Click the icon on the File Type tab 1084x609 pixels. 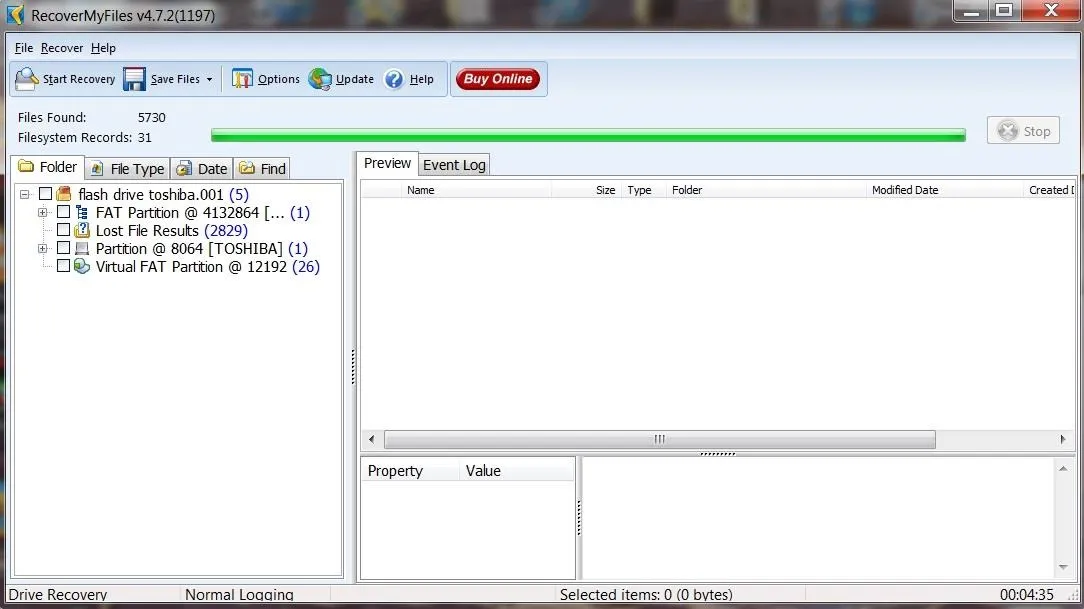pos(97,169)
